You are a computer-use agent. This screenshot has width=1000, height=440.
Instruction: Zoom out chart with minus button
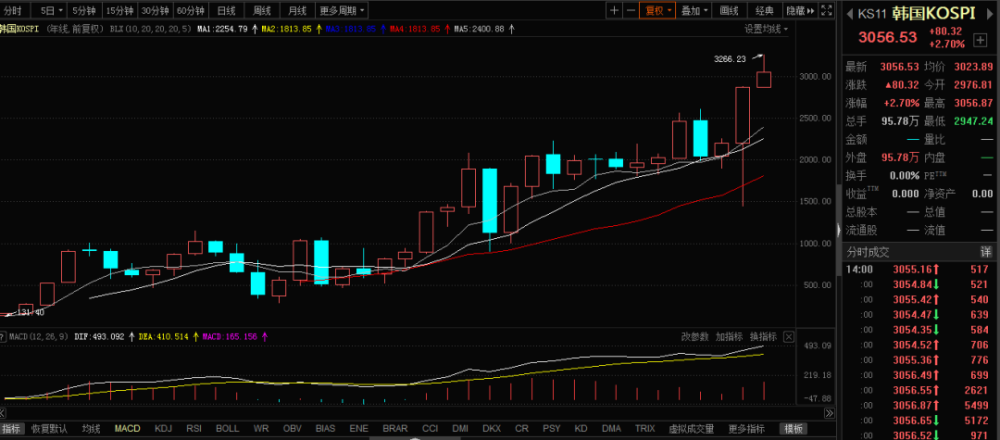pos(631,11)
